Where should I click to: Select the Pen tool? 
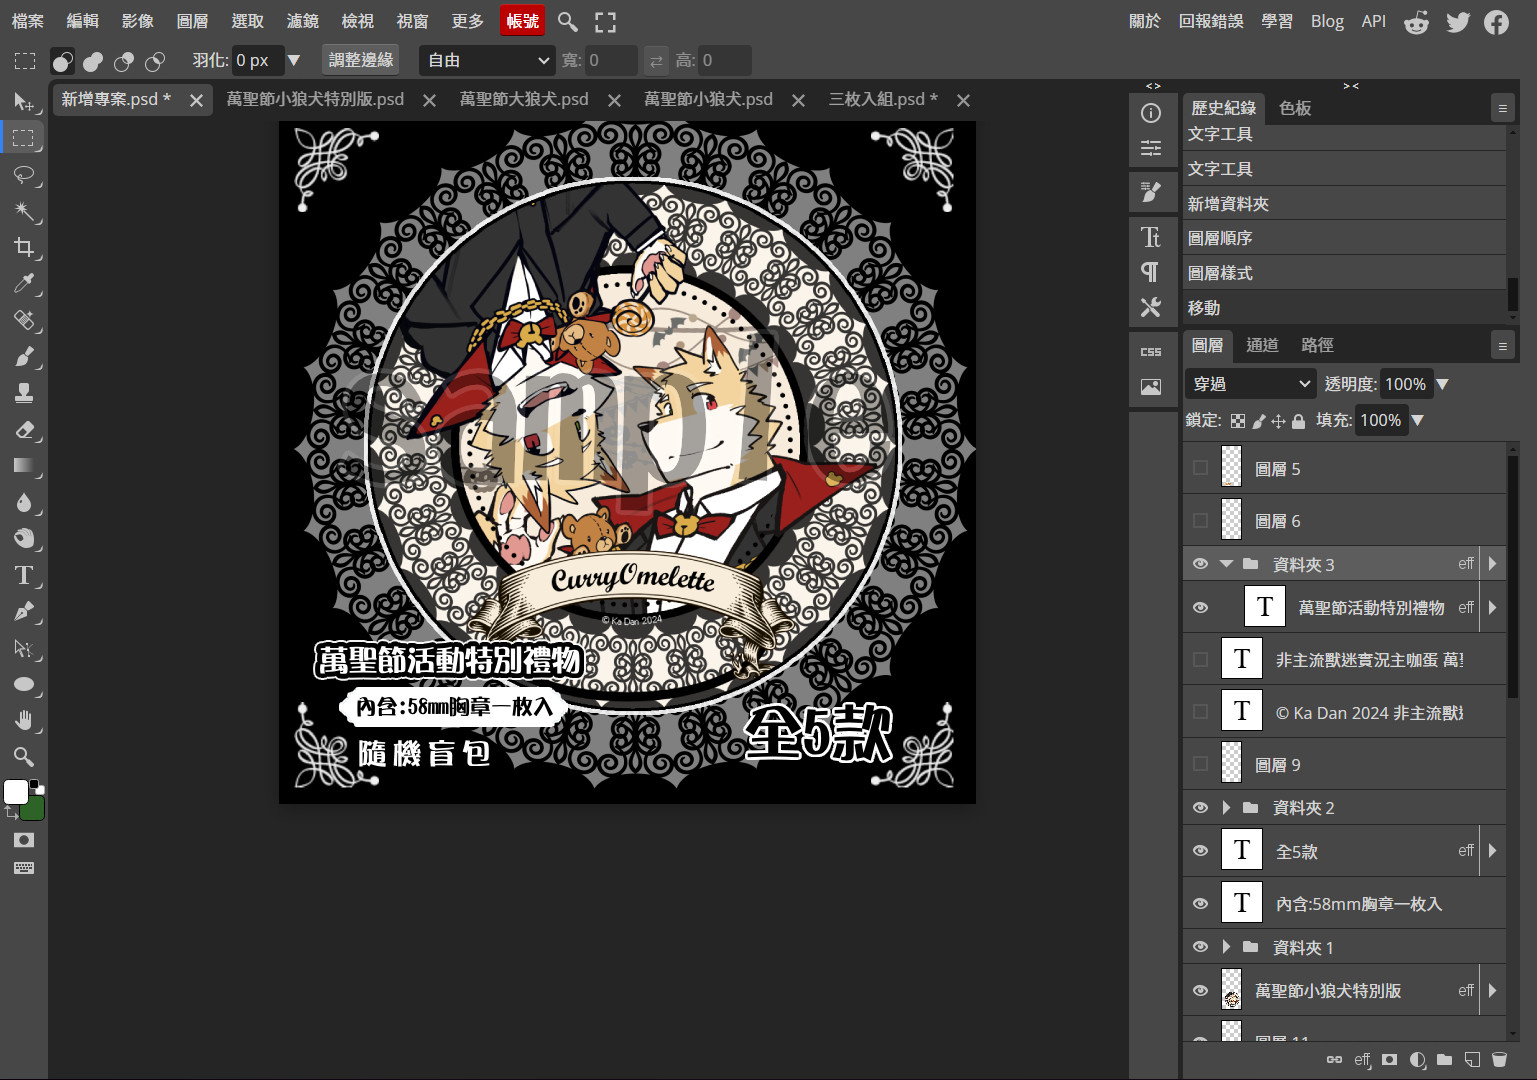(x=24, y=612)
